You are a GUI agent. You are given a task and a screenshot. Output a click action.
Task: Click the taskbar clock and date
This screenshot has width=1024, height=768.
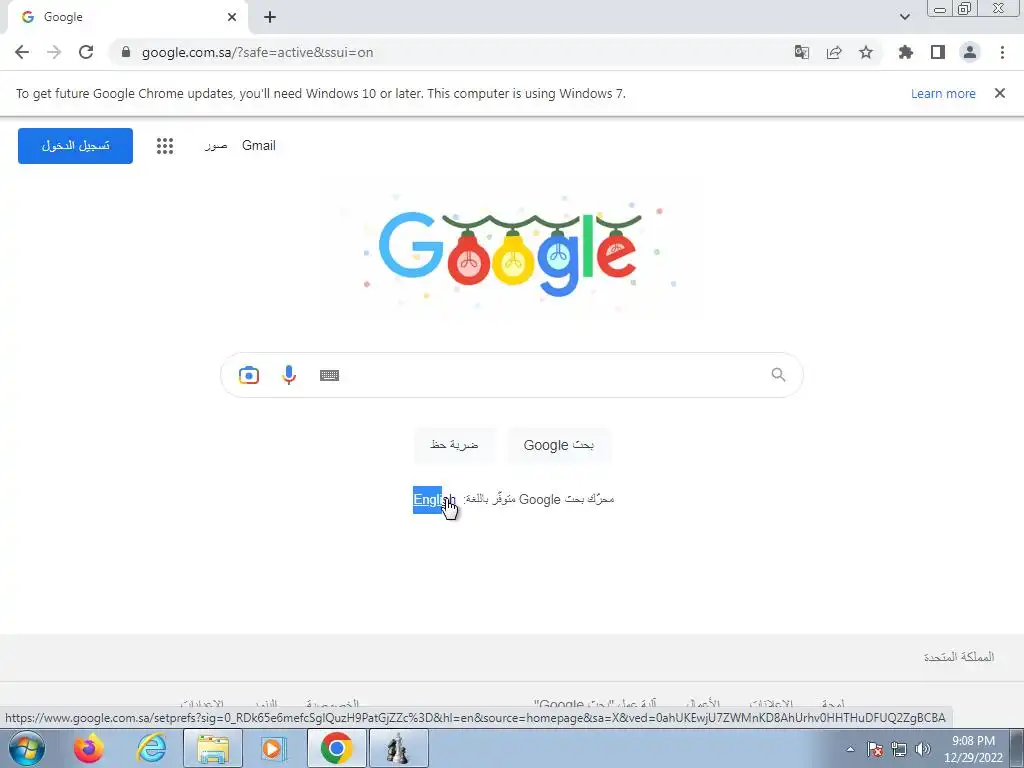pos(973,749)
